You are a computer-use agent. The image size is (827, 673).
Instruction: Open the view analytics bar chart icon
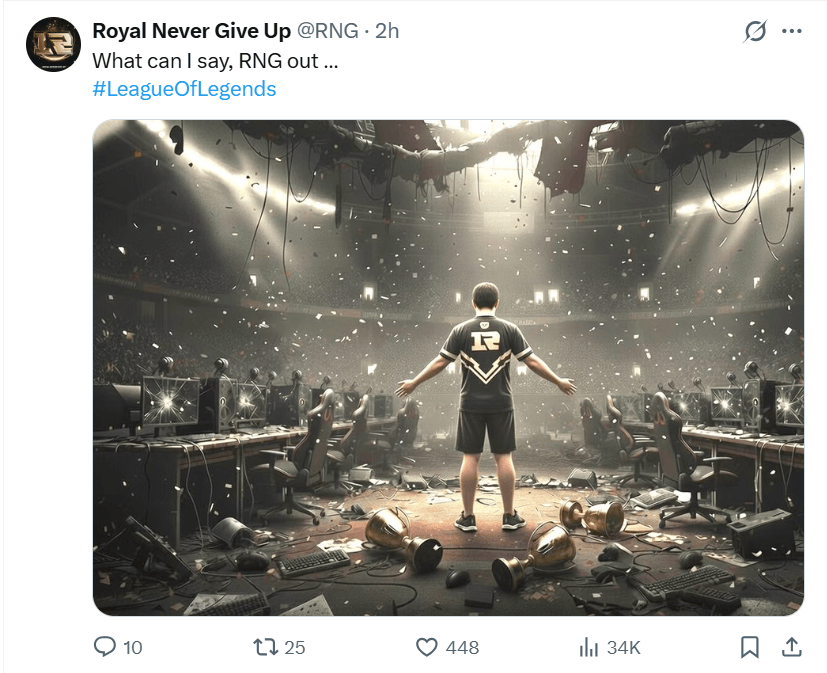588,648
